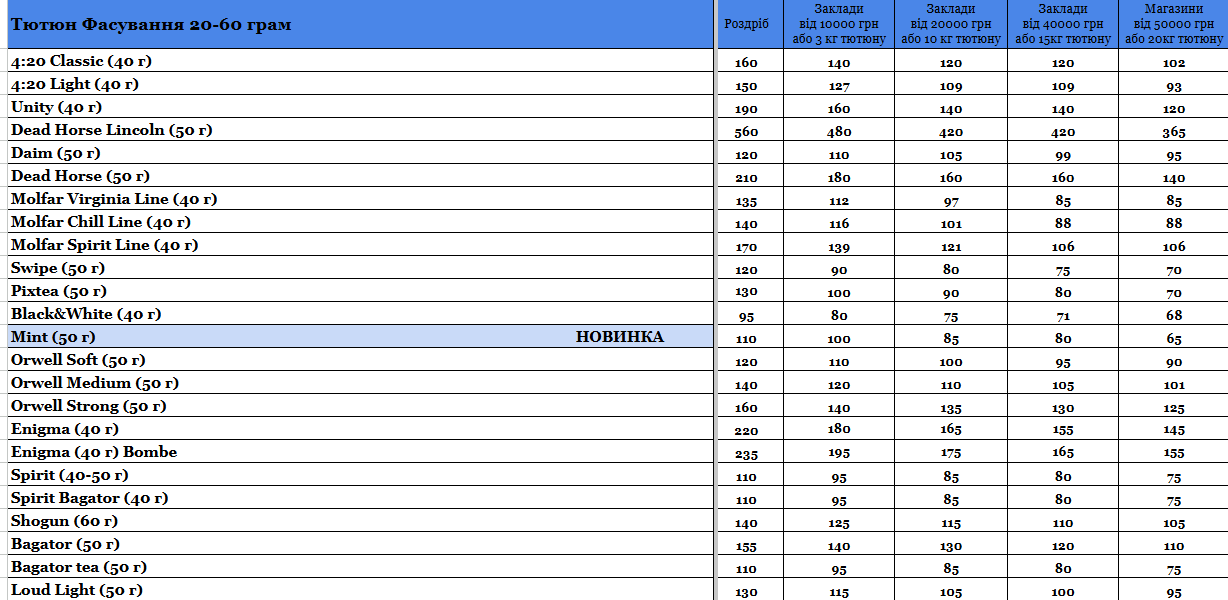Click the 'Магазини від 50000 грн' column header
Image resolution: width=1228 pixels, height=600 pixels.
point(1174,24)
